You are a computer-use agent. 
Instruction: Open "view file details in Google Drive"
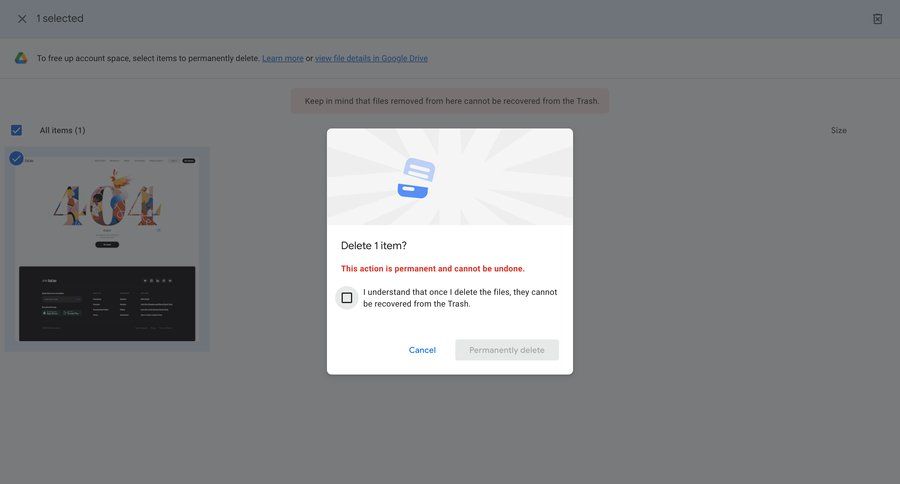(x=371, y=59)
